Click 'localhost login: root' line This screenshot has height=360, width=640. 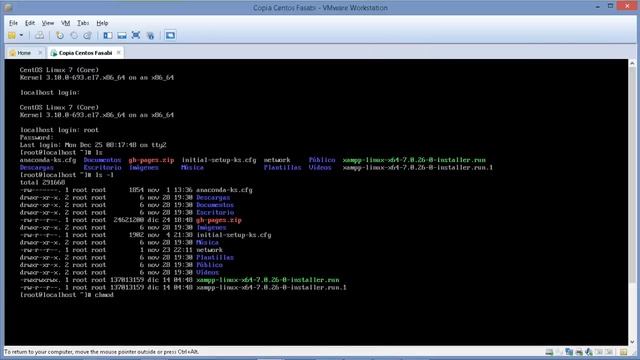[59, 130]
